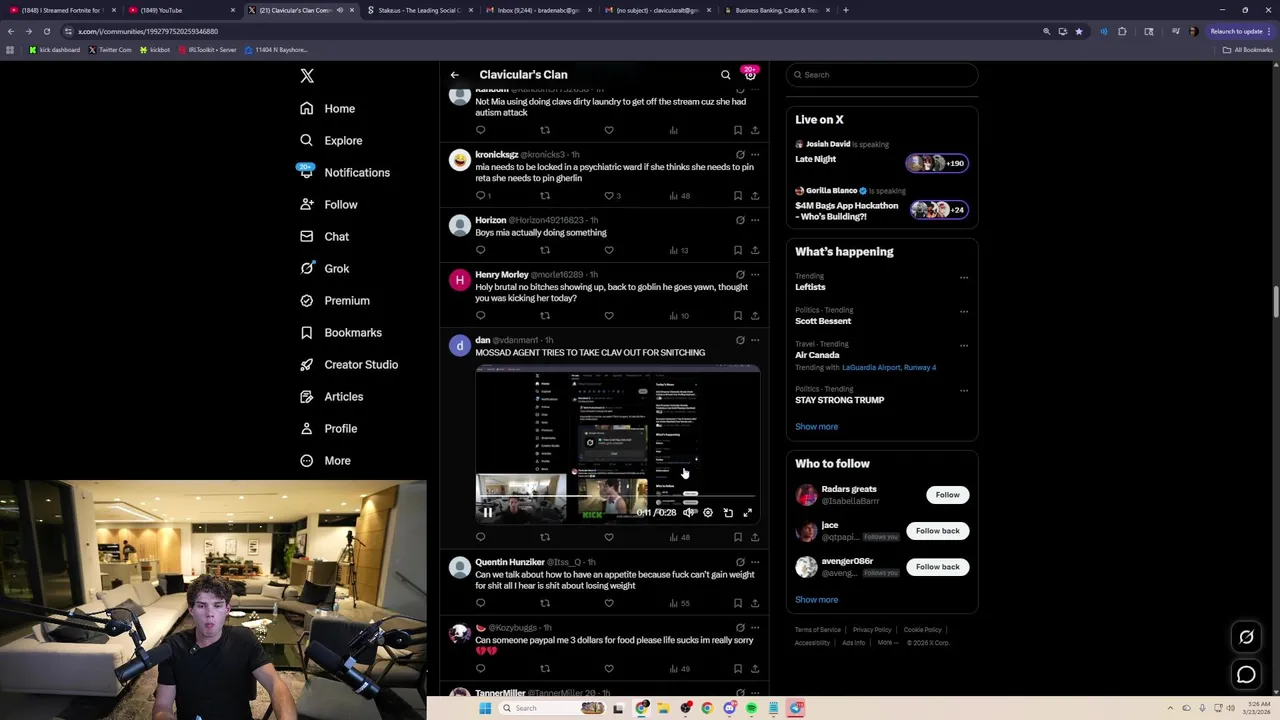
Task: Search within Clavicular's Clan community
Action: click(x=726, y=75)
